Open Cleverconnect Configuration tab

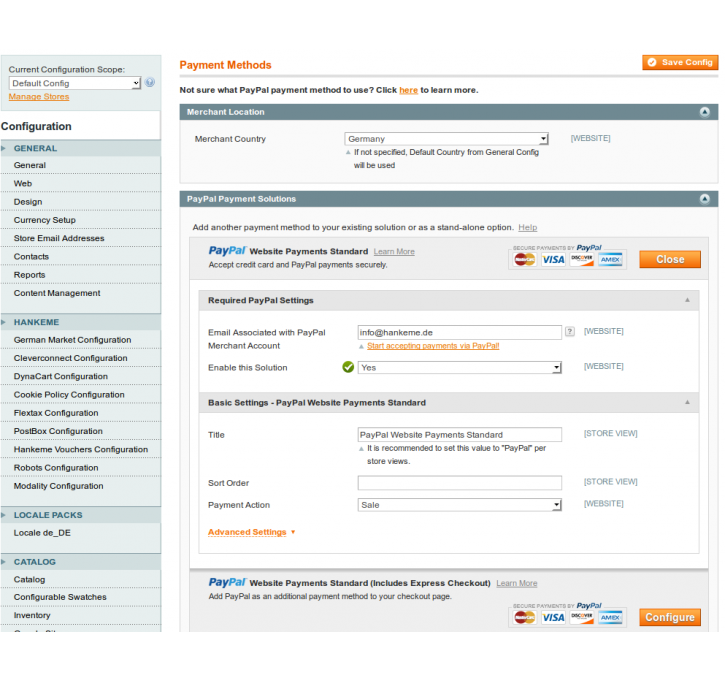[x=80, y=358]
